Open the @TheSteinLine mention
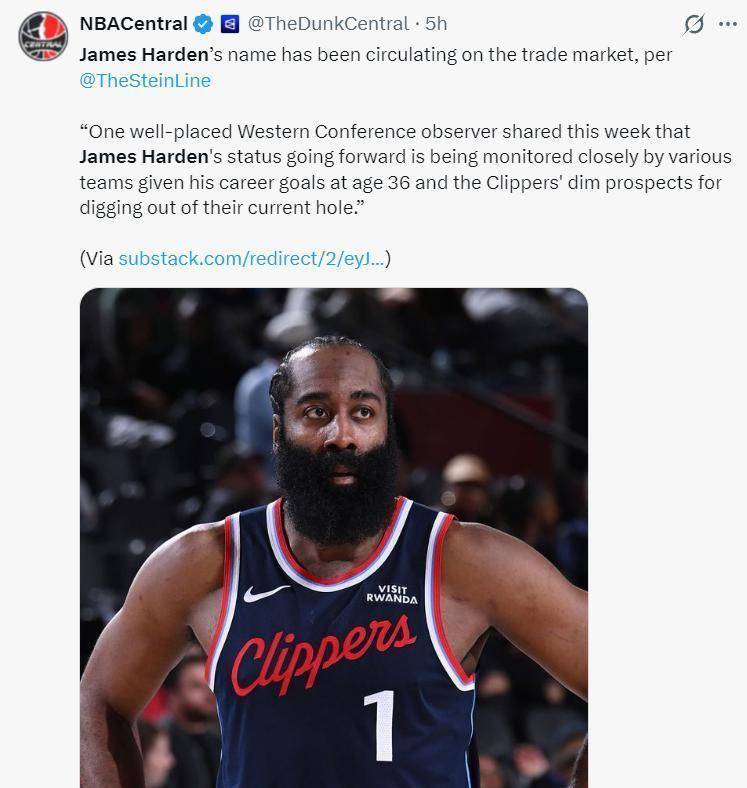The height and width of the screenshot is (788, 747). pyautogui.click(x=145, y=80)
